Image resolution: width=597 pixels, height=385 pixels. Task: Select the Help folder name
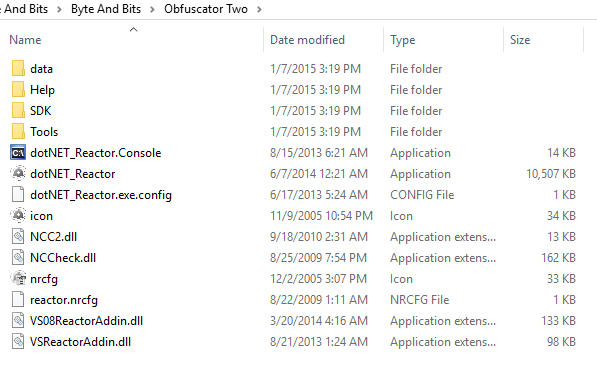coord(42,90)
